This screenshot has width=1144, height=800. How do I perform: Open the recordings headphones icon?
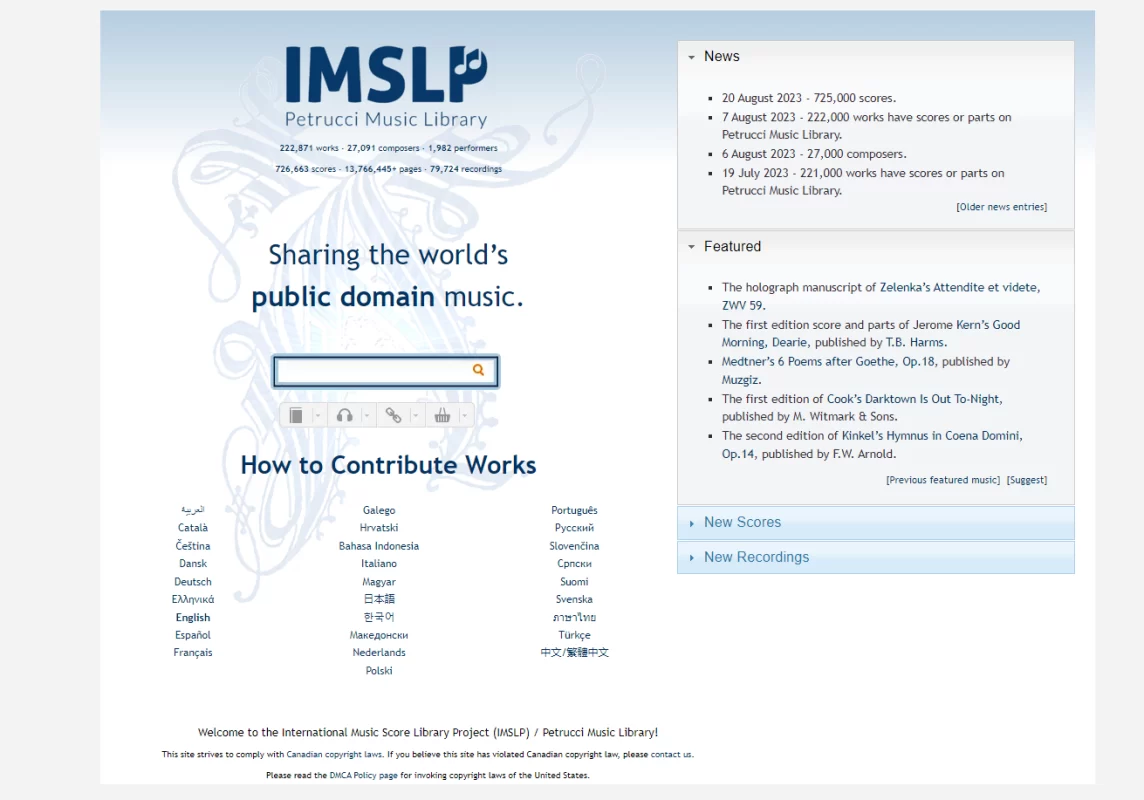pos(344,416)
